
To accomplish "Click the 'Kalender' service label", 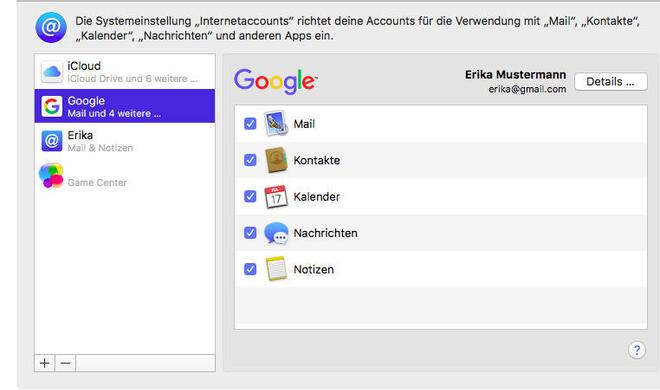I will click(x=317, y=197).
